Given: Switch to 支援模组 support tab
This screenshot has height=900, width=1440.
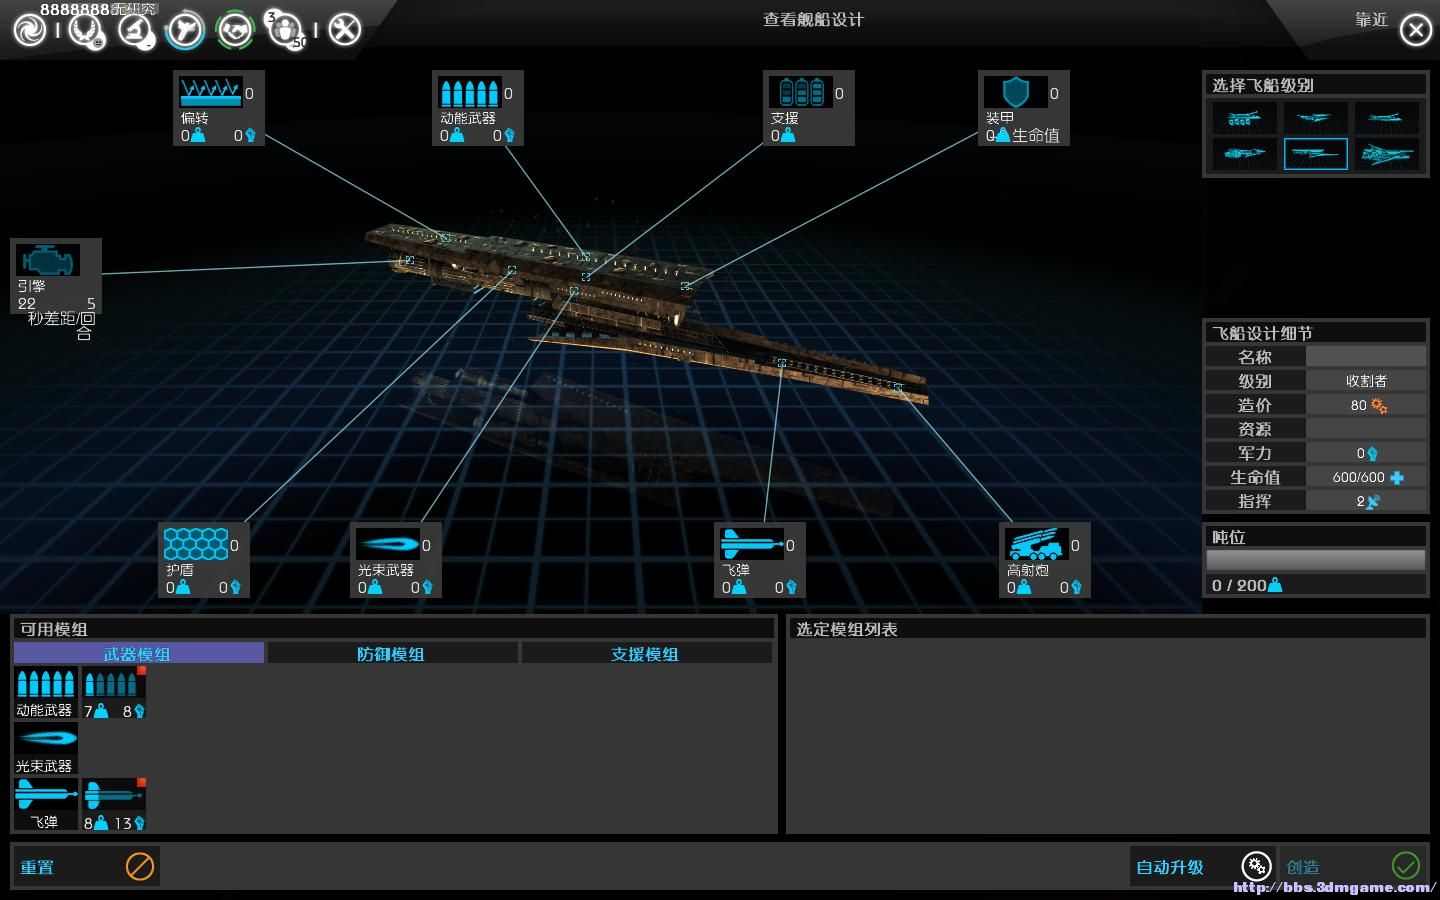Looking at the screenshot, I should (646, 653).
